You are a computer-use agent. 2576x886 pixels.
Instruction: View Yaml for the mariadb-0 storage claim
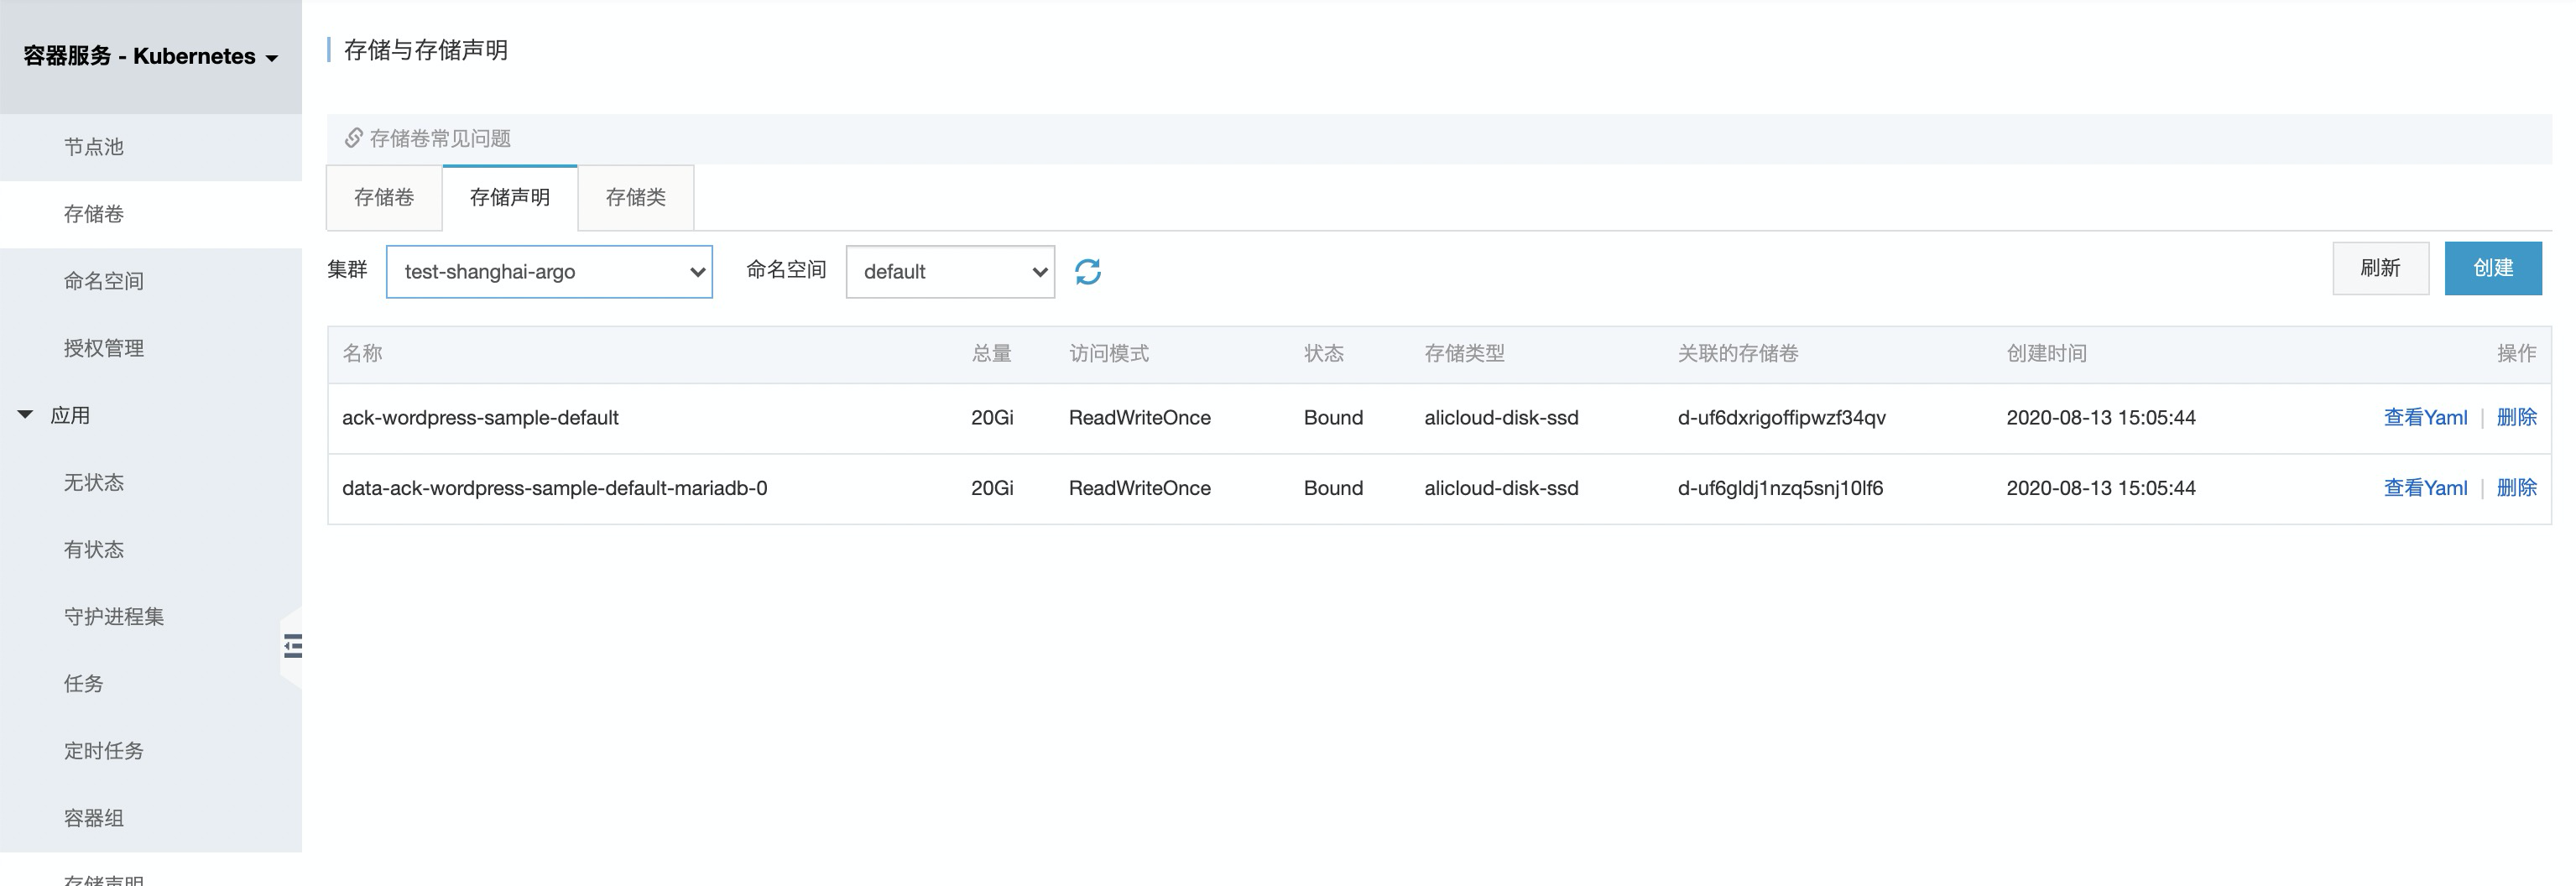tap(2425, 488)
